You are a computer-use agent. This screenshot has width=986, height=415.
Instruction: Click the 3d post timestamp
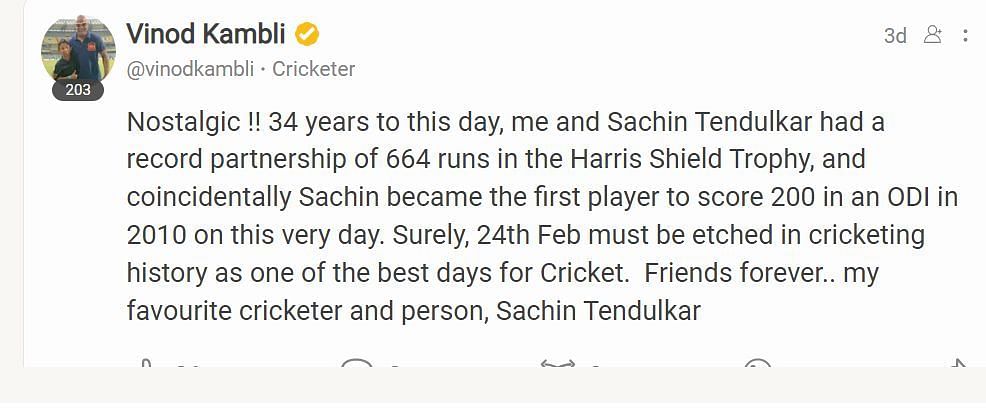895,36
